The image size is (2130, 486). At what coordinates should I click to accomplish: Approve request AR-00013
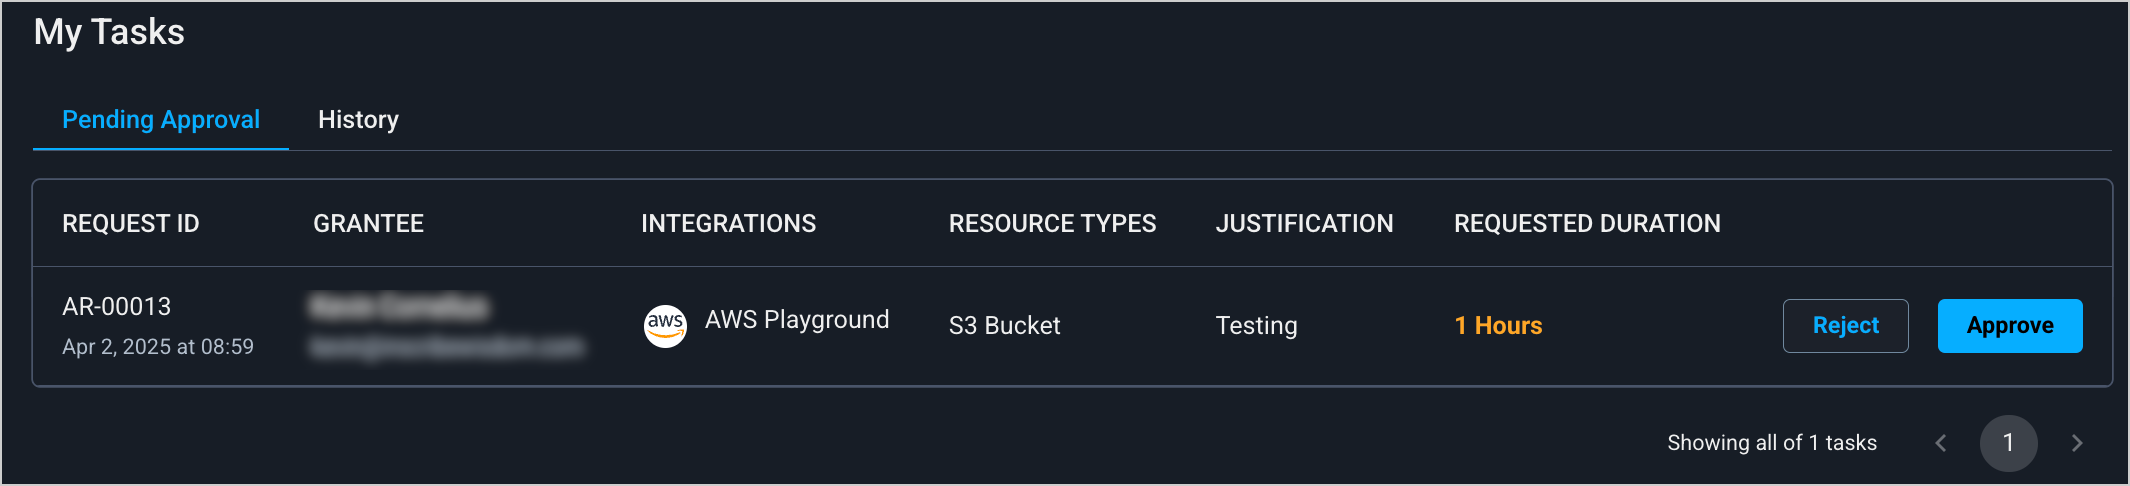tap(2009, 326)
